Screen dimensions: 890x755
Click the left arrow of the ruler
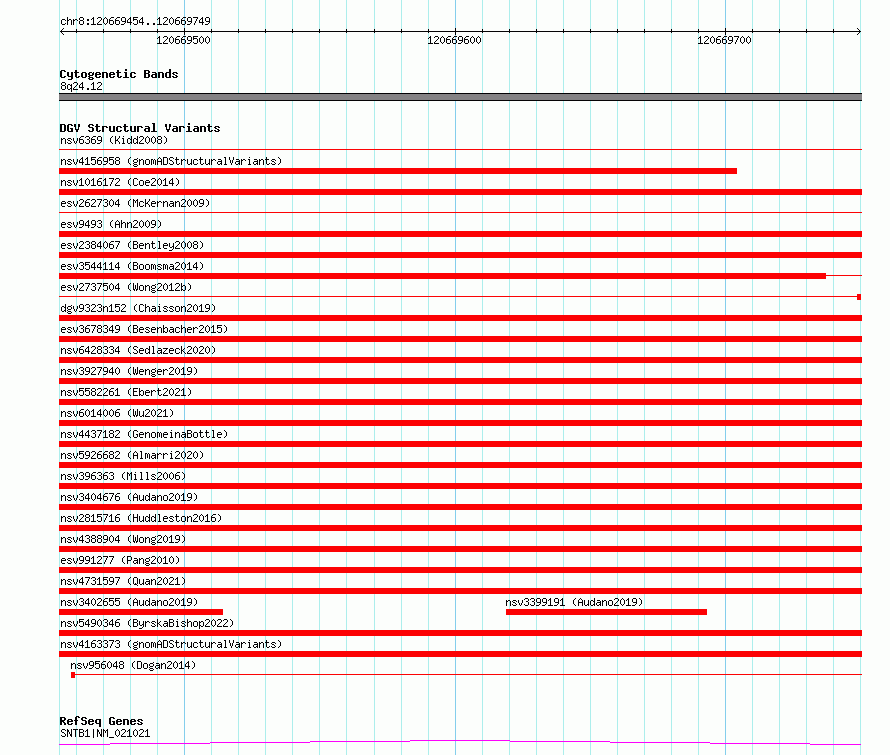click(x=62, y=31)
